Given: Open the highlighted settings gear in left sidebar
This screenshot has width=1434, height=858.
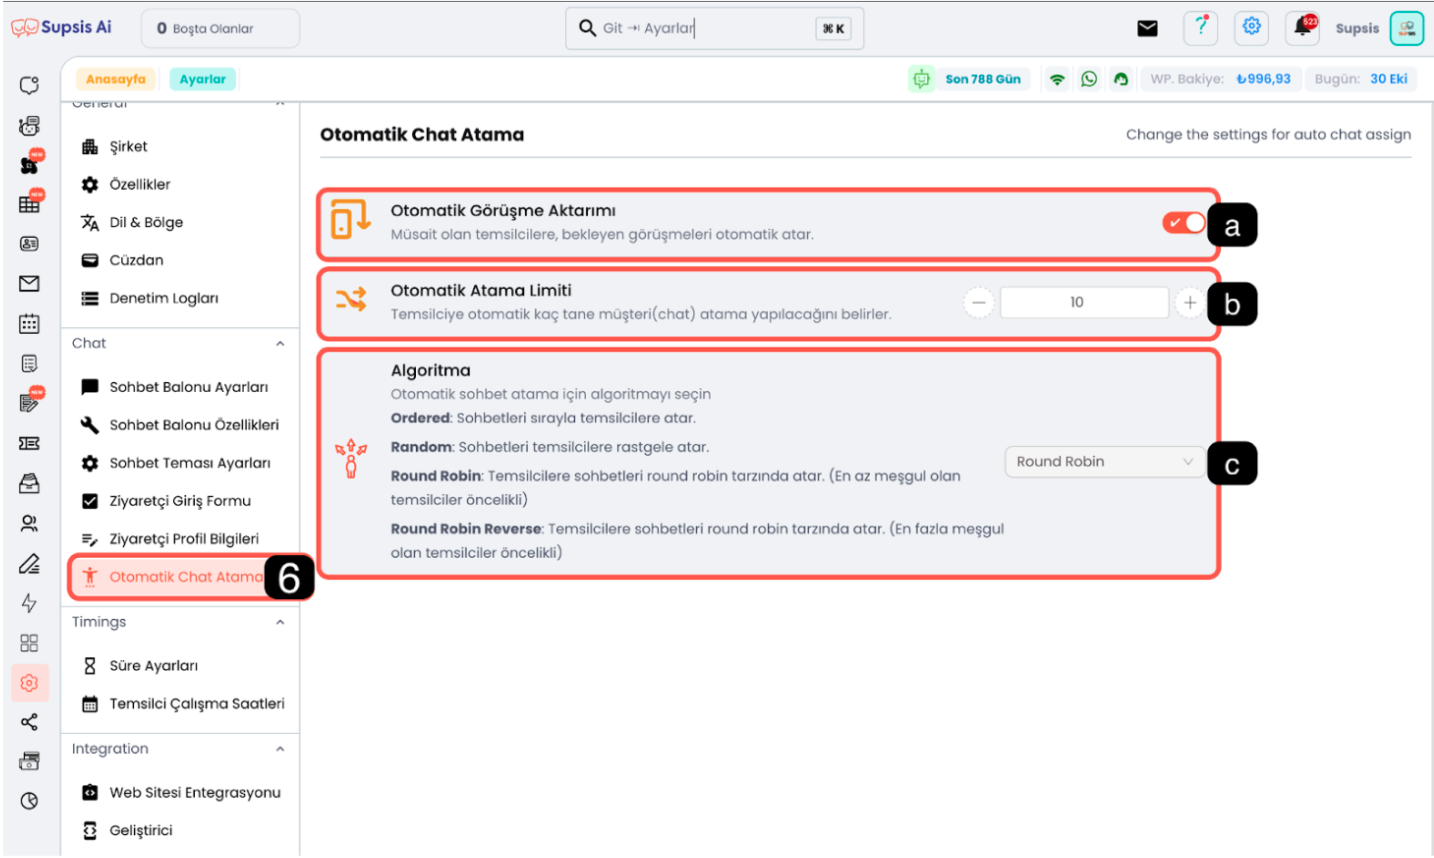Looking at the screenshot, I should coord(29,683).
